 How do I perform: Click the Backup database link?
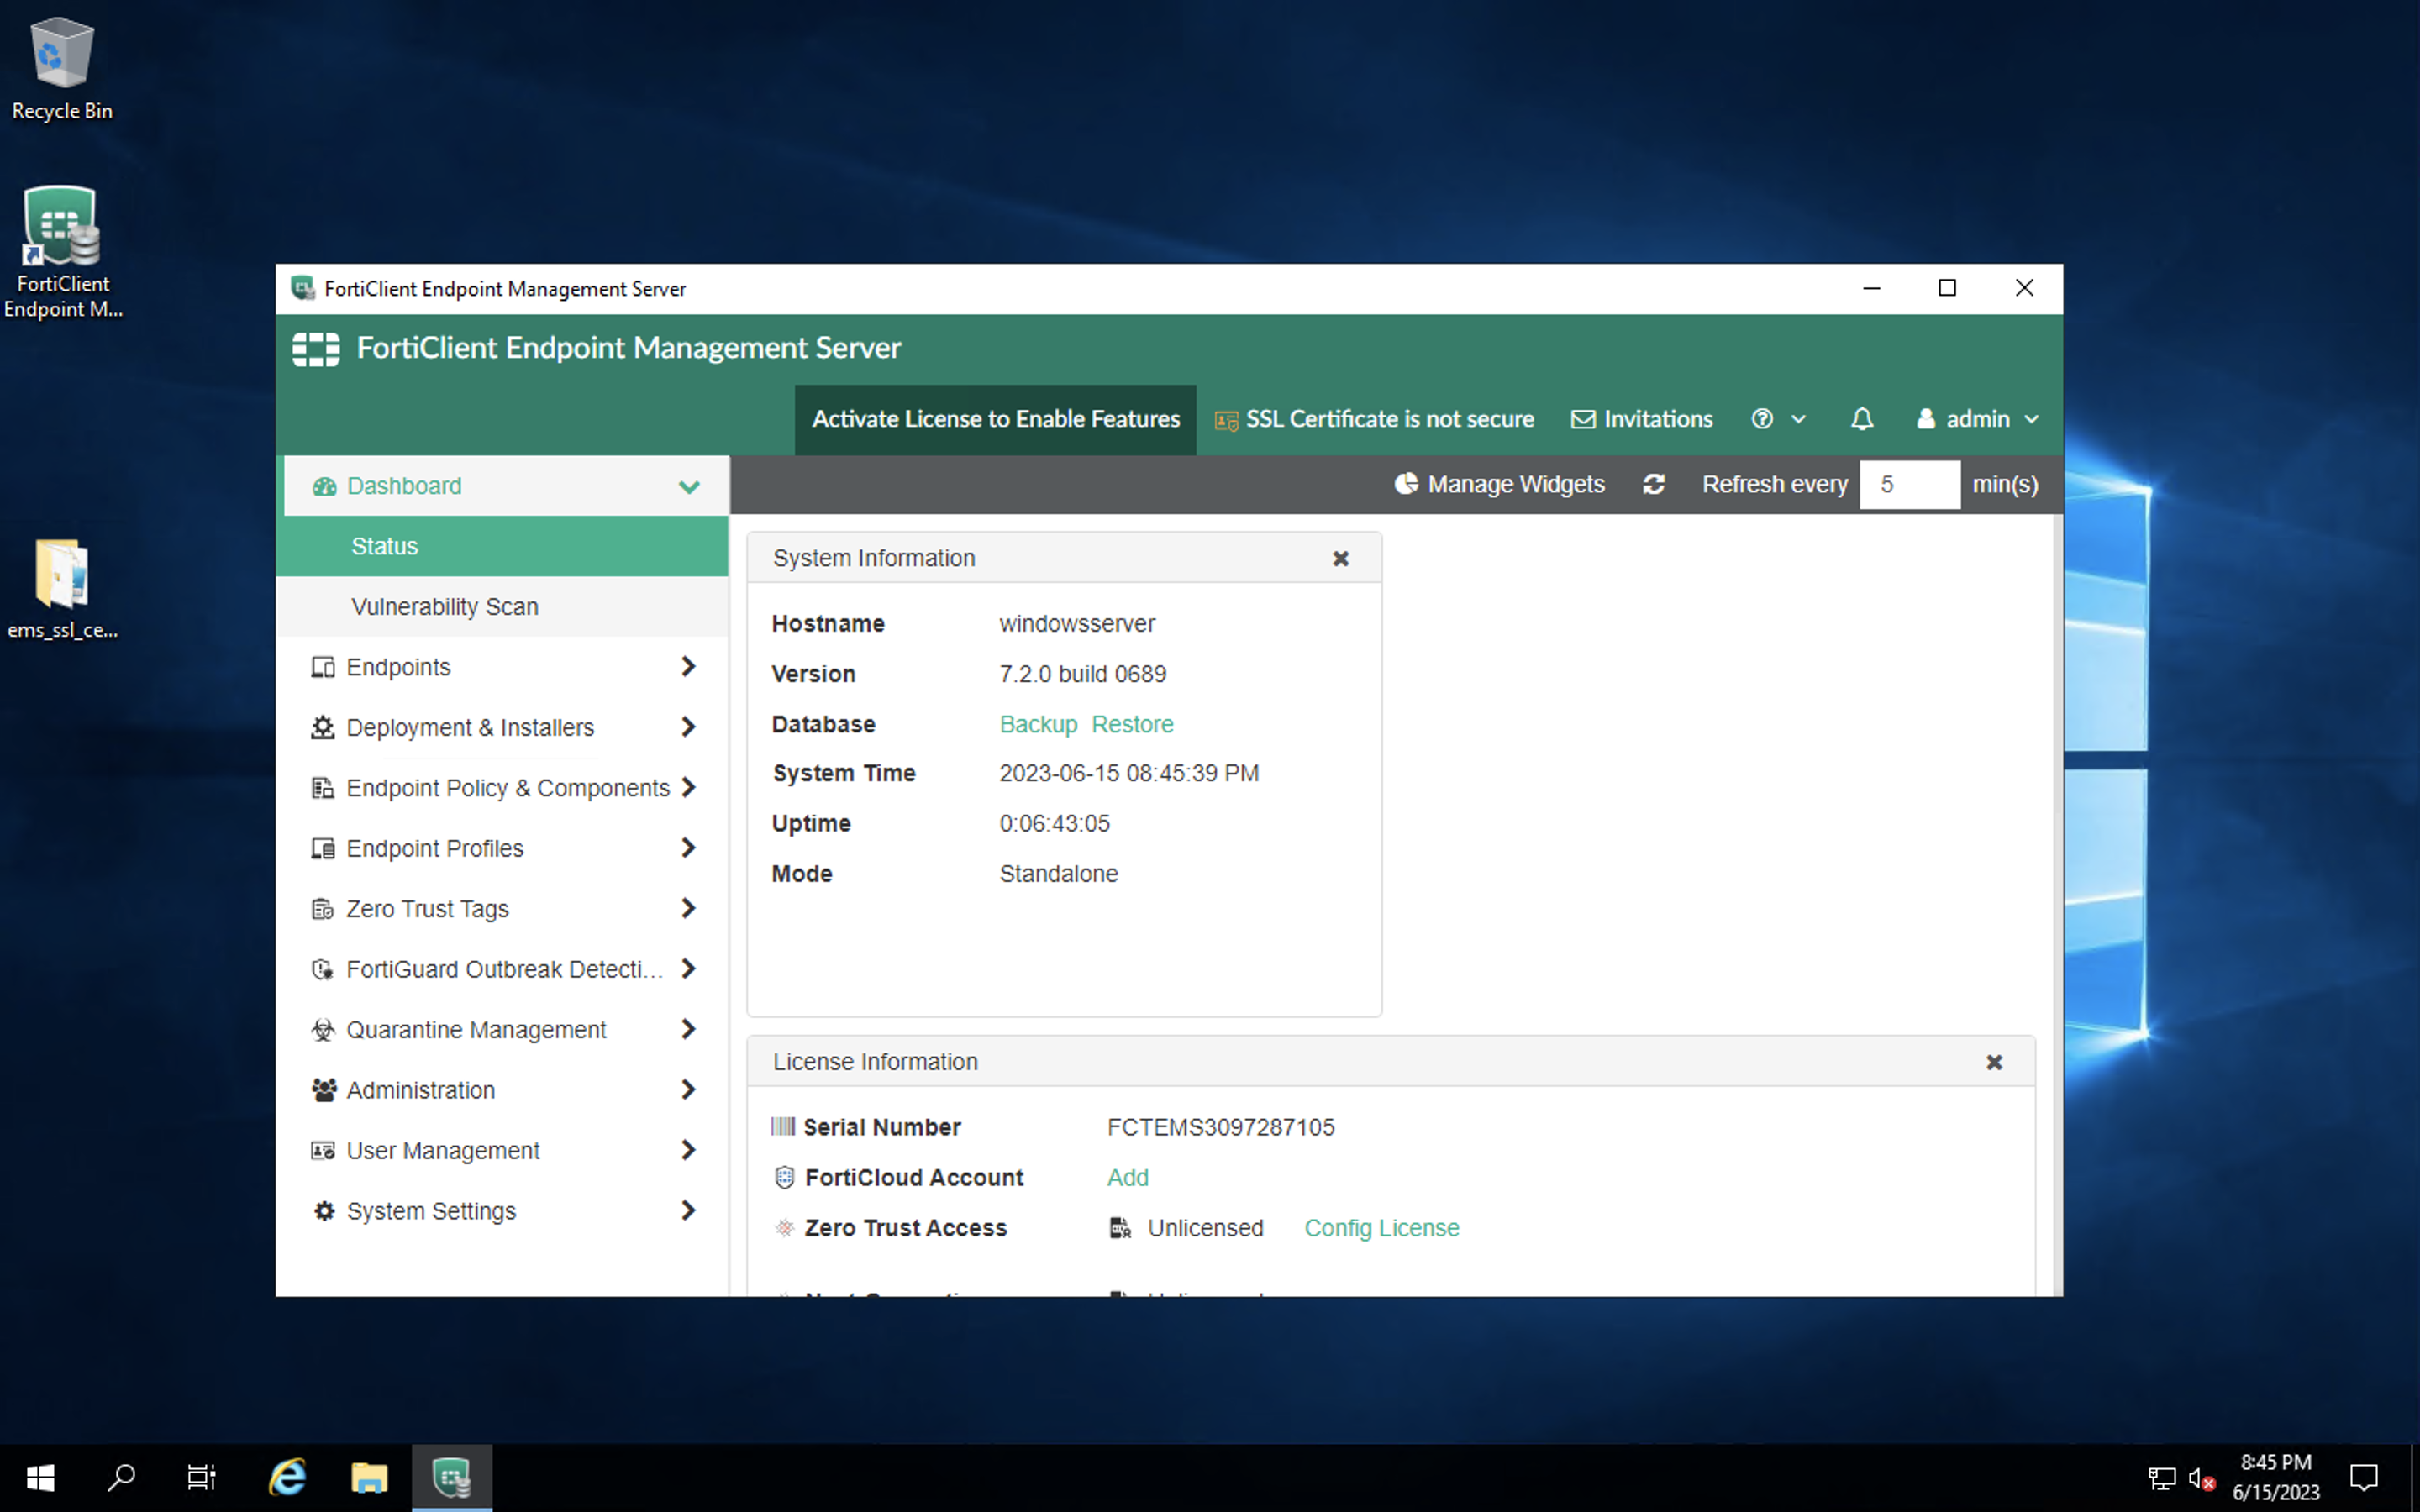(x=1038, y=724)
